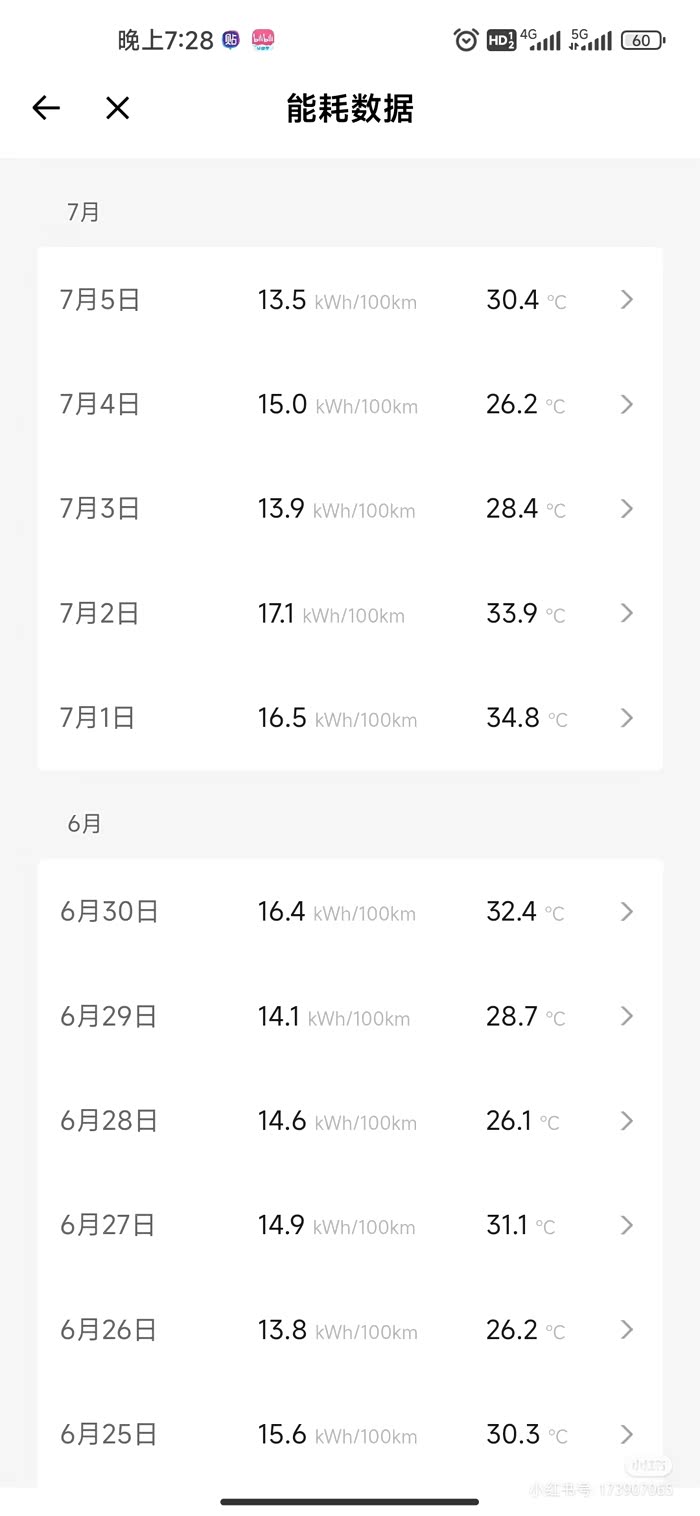Tap the 13.8 kWh/100km value on 6月26日
Screen dimensions: 700x1516
click(x=337, y=1330)
